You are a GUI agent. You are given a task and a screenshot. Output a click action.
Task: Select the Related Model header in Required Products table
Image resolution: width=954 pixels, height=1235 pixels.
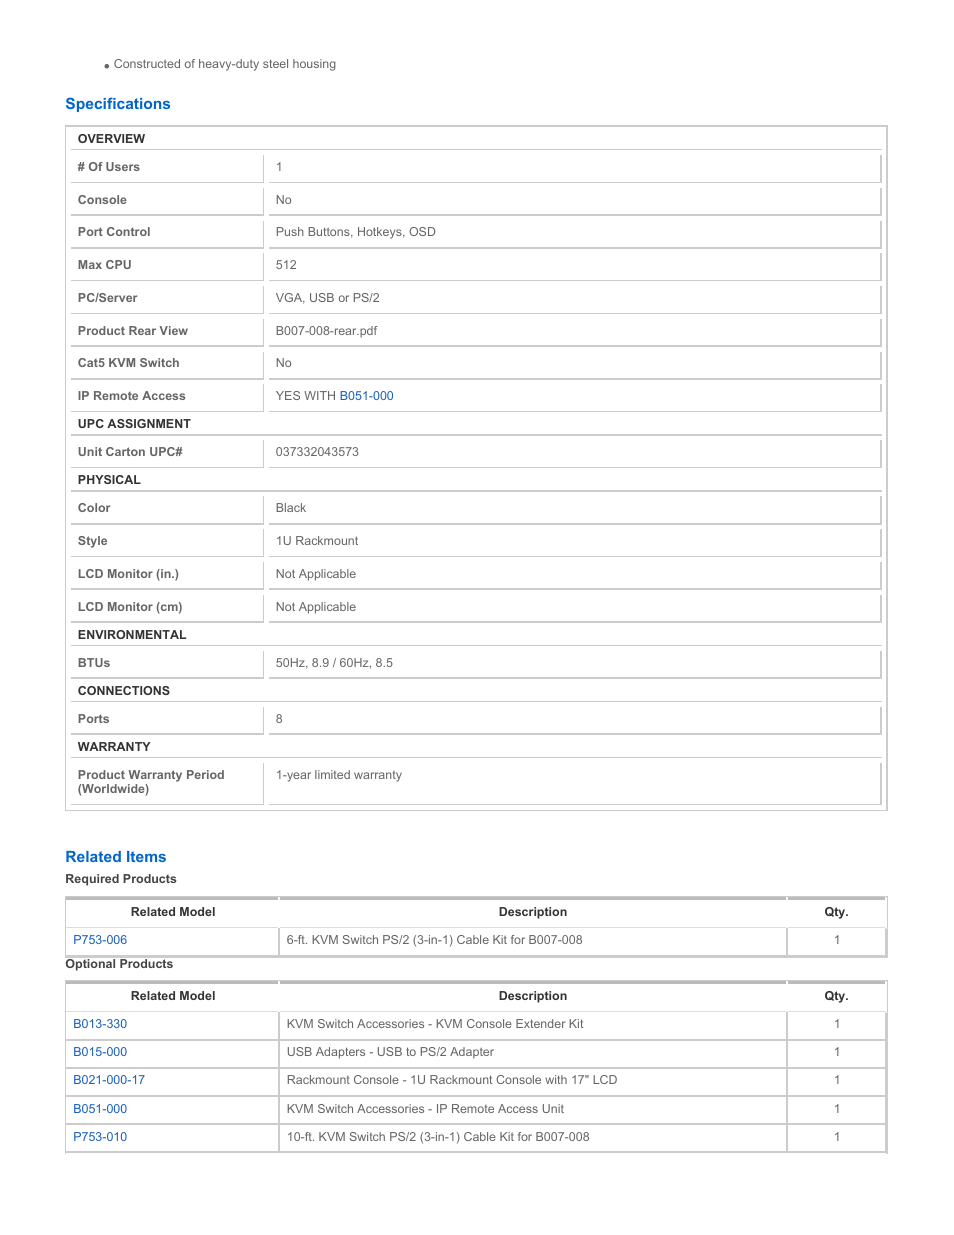click(173, 912)
